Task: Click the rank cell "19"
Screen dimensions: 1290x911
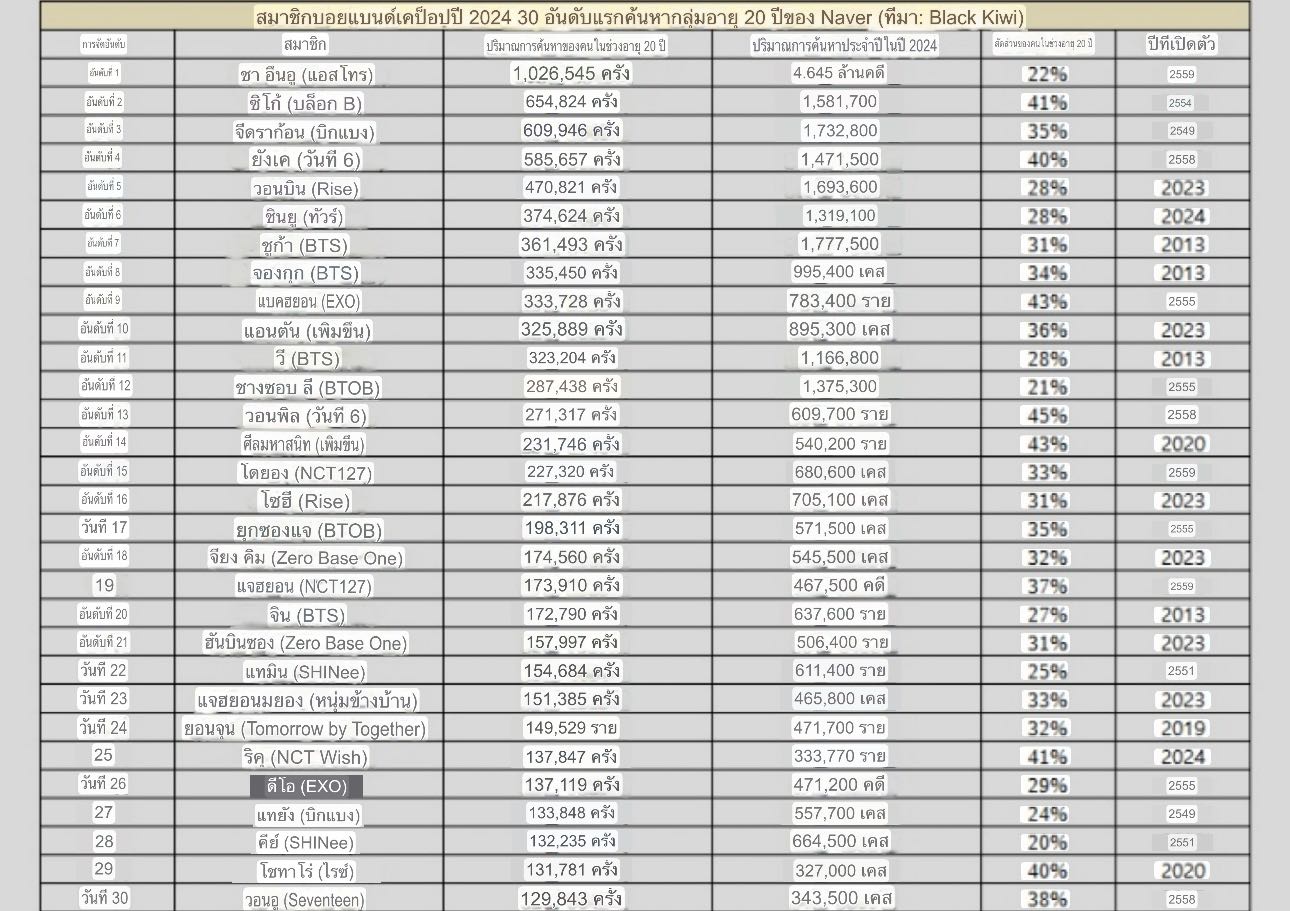Action: click(104, 585)
